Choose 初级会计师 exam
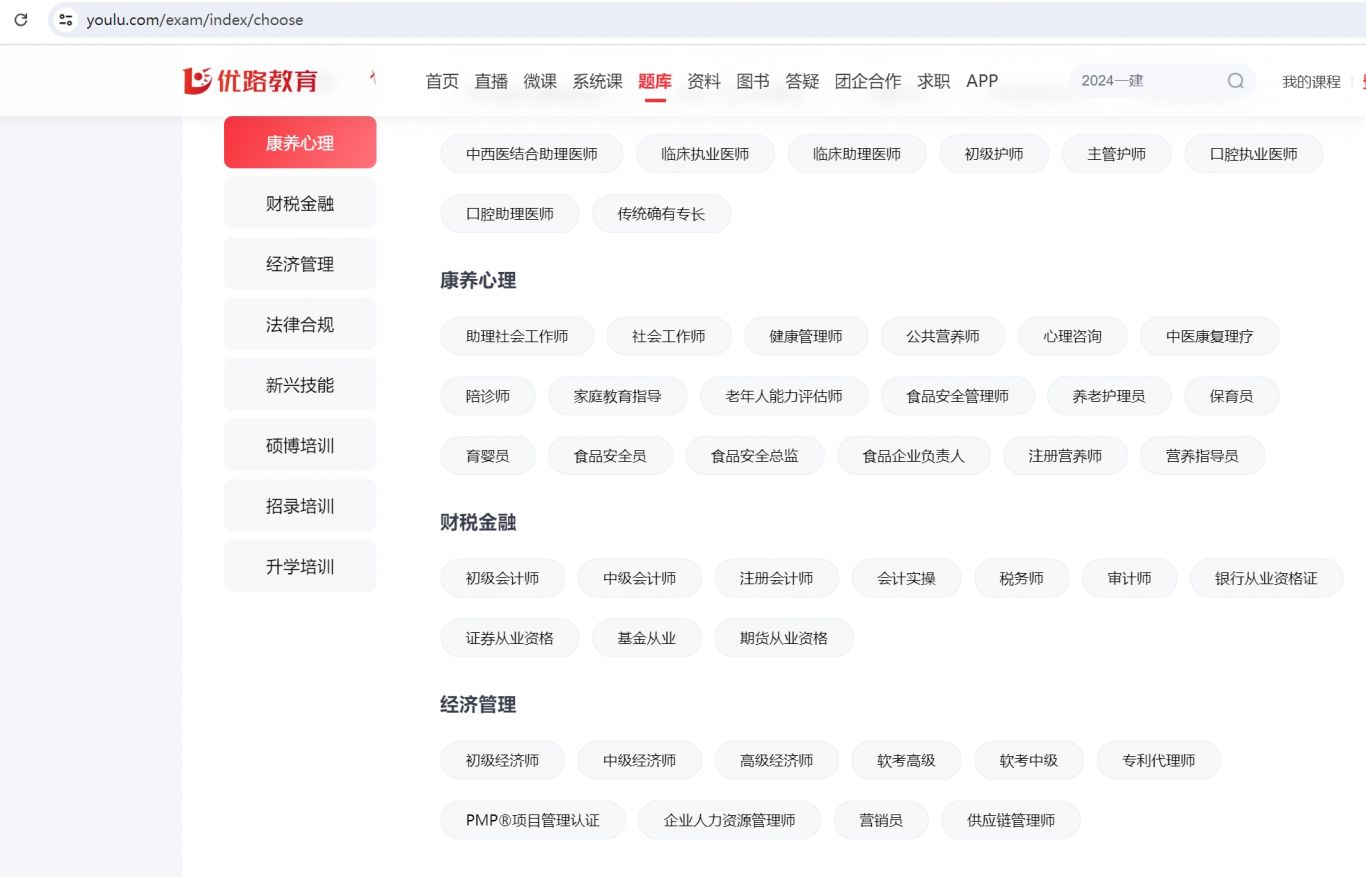This screenshot has height=877, width=1366. click(502, 578)
